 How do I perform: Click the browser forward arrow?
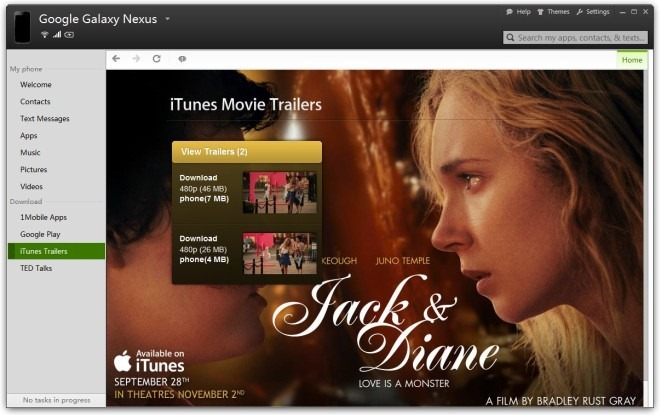pos(136,59)
